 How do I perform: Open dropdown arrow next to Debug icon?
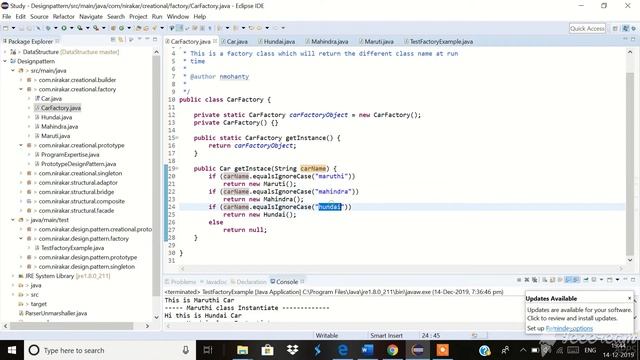(x=56, y=28)
